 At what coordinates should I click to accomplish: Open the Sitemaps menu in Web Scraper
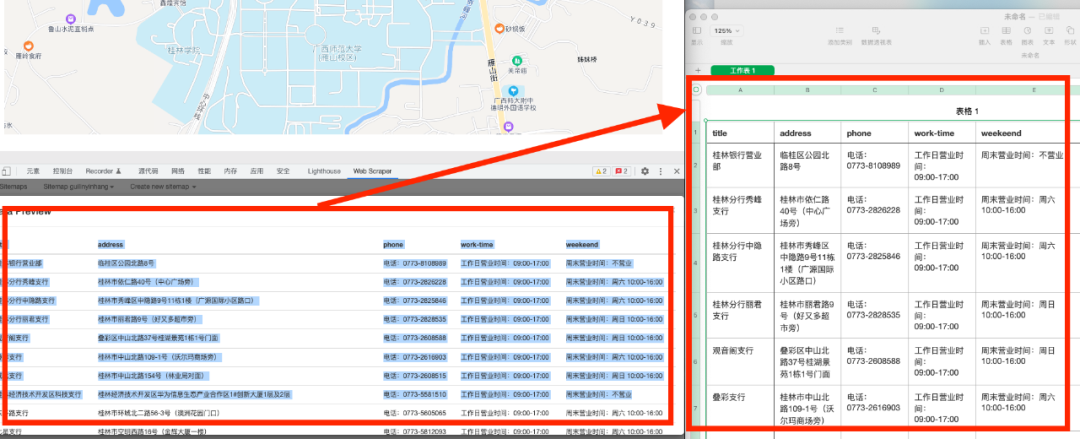[x=14, y=187]
